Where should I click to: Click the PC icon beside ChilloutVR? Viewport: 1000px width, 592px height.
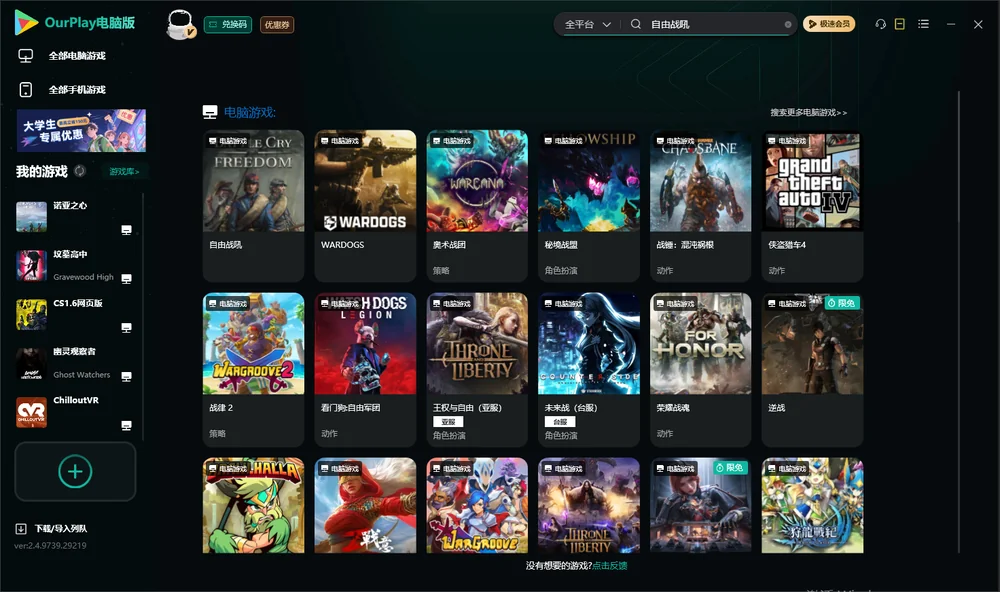[x=126, y=425]
